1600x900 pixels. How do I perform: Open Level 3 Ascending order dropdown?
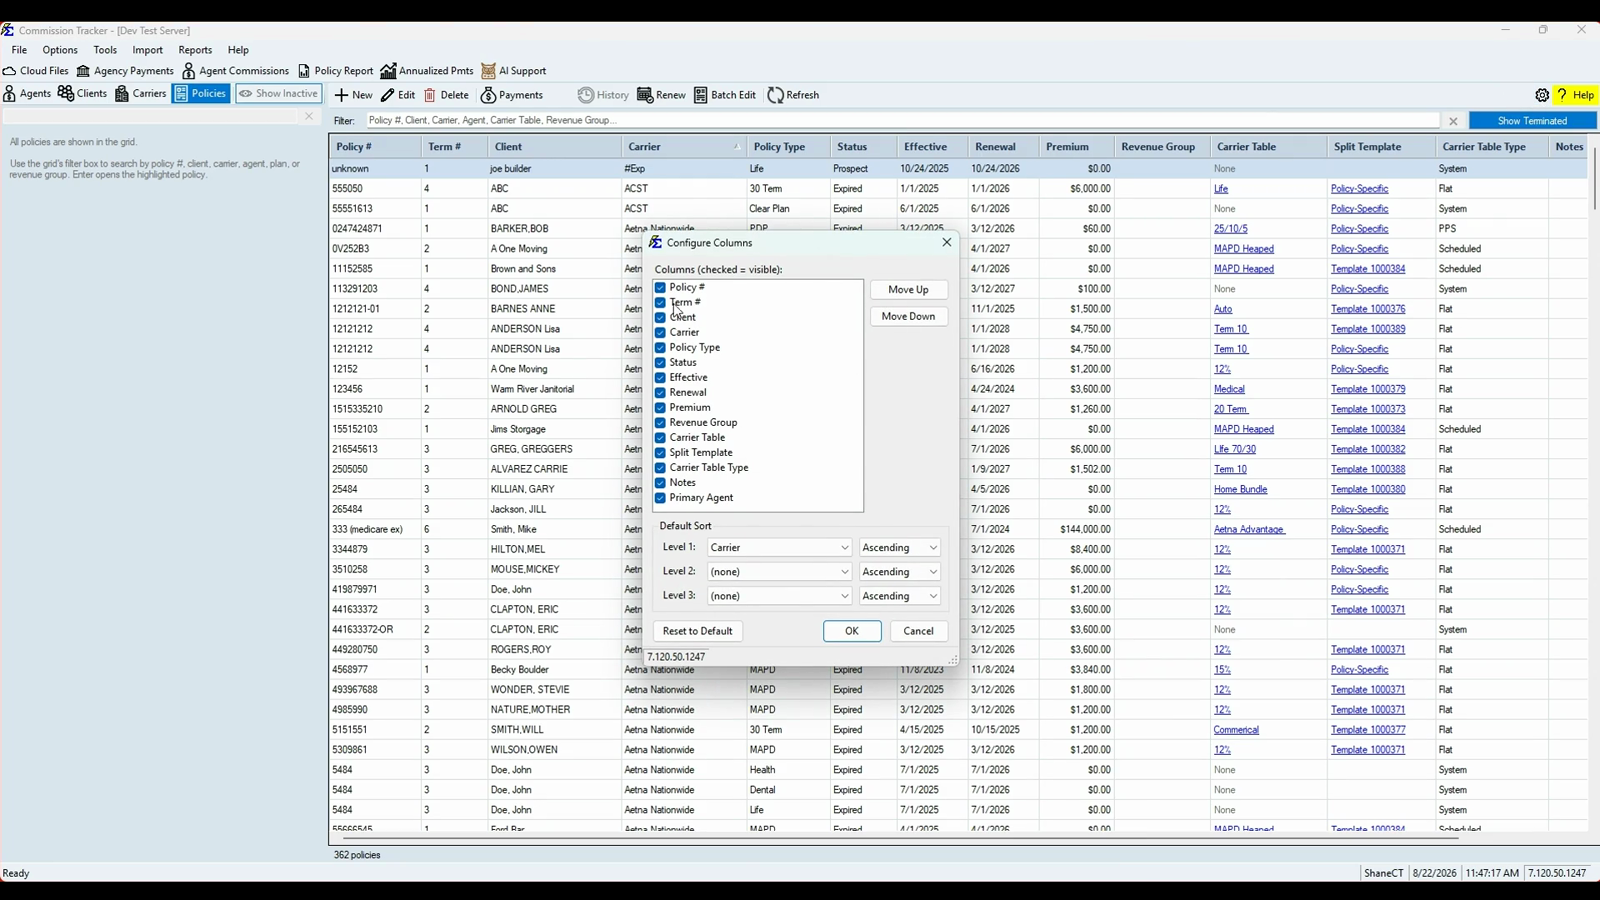click(x=900, y=596)
